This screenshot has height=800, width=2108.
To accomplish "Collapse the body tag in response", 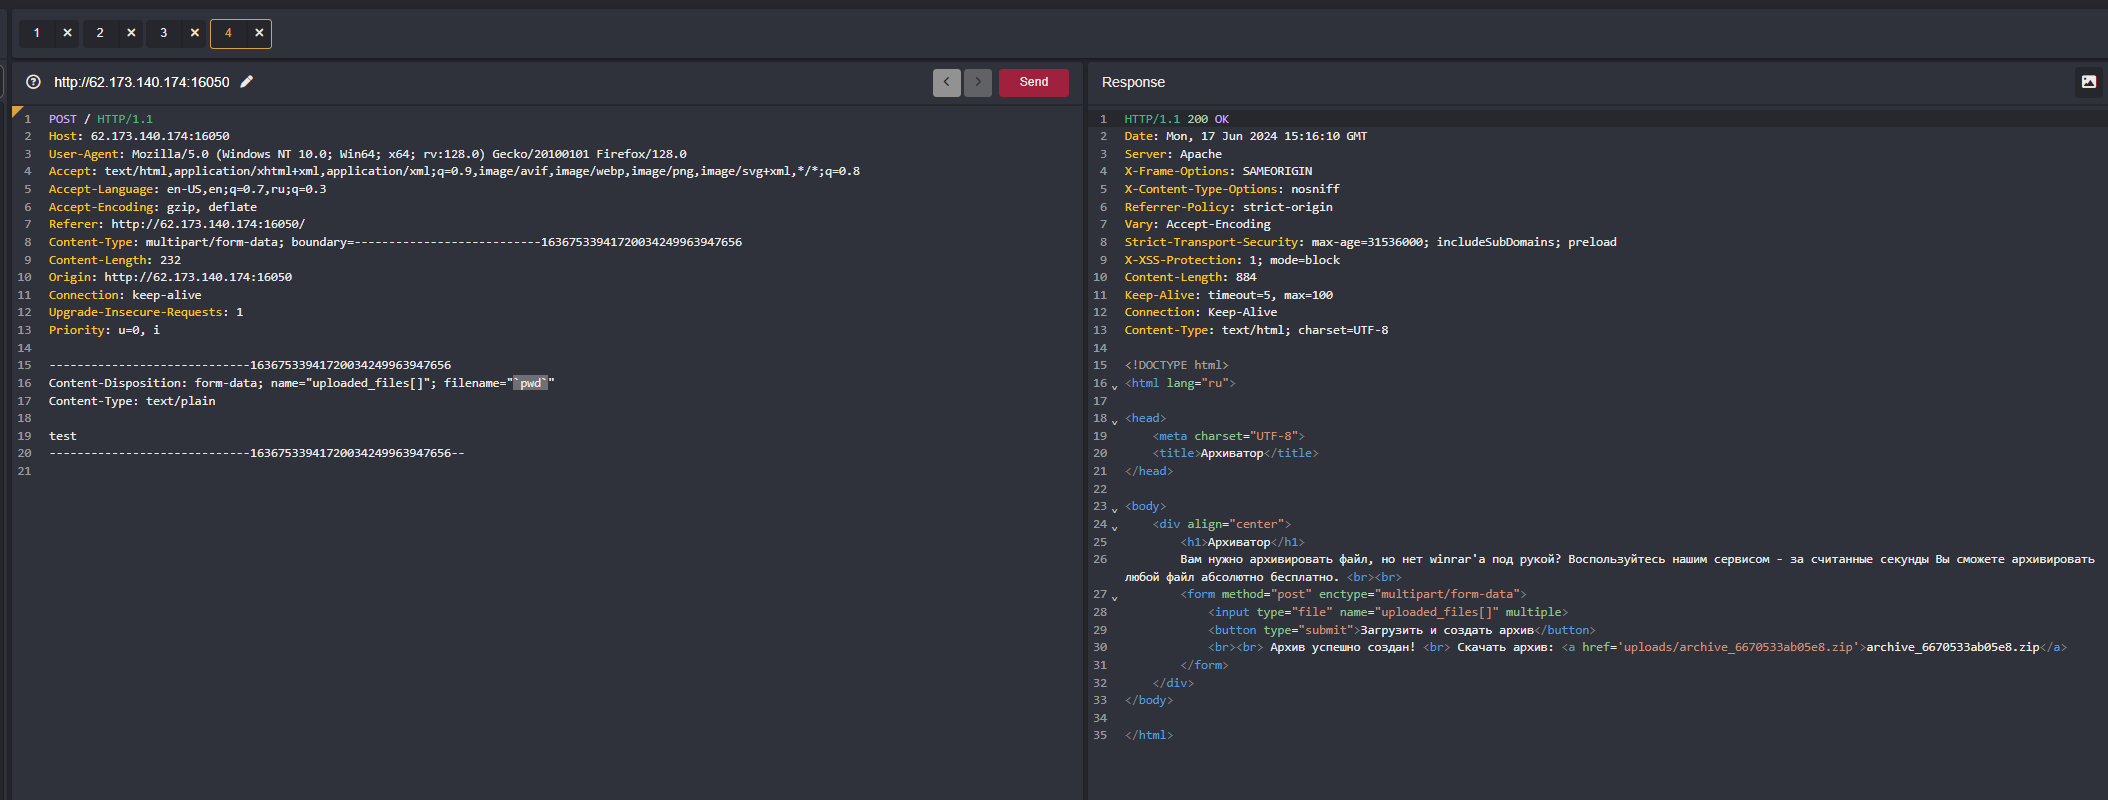I will click(x=1115, y=509).
